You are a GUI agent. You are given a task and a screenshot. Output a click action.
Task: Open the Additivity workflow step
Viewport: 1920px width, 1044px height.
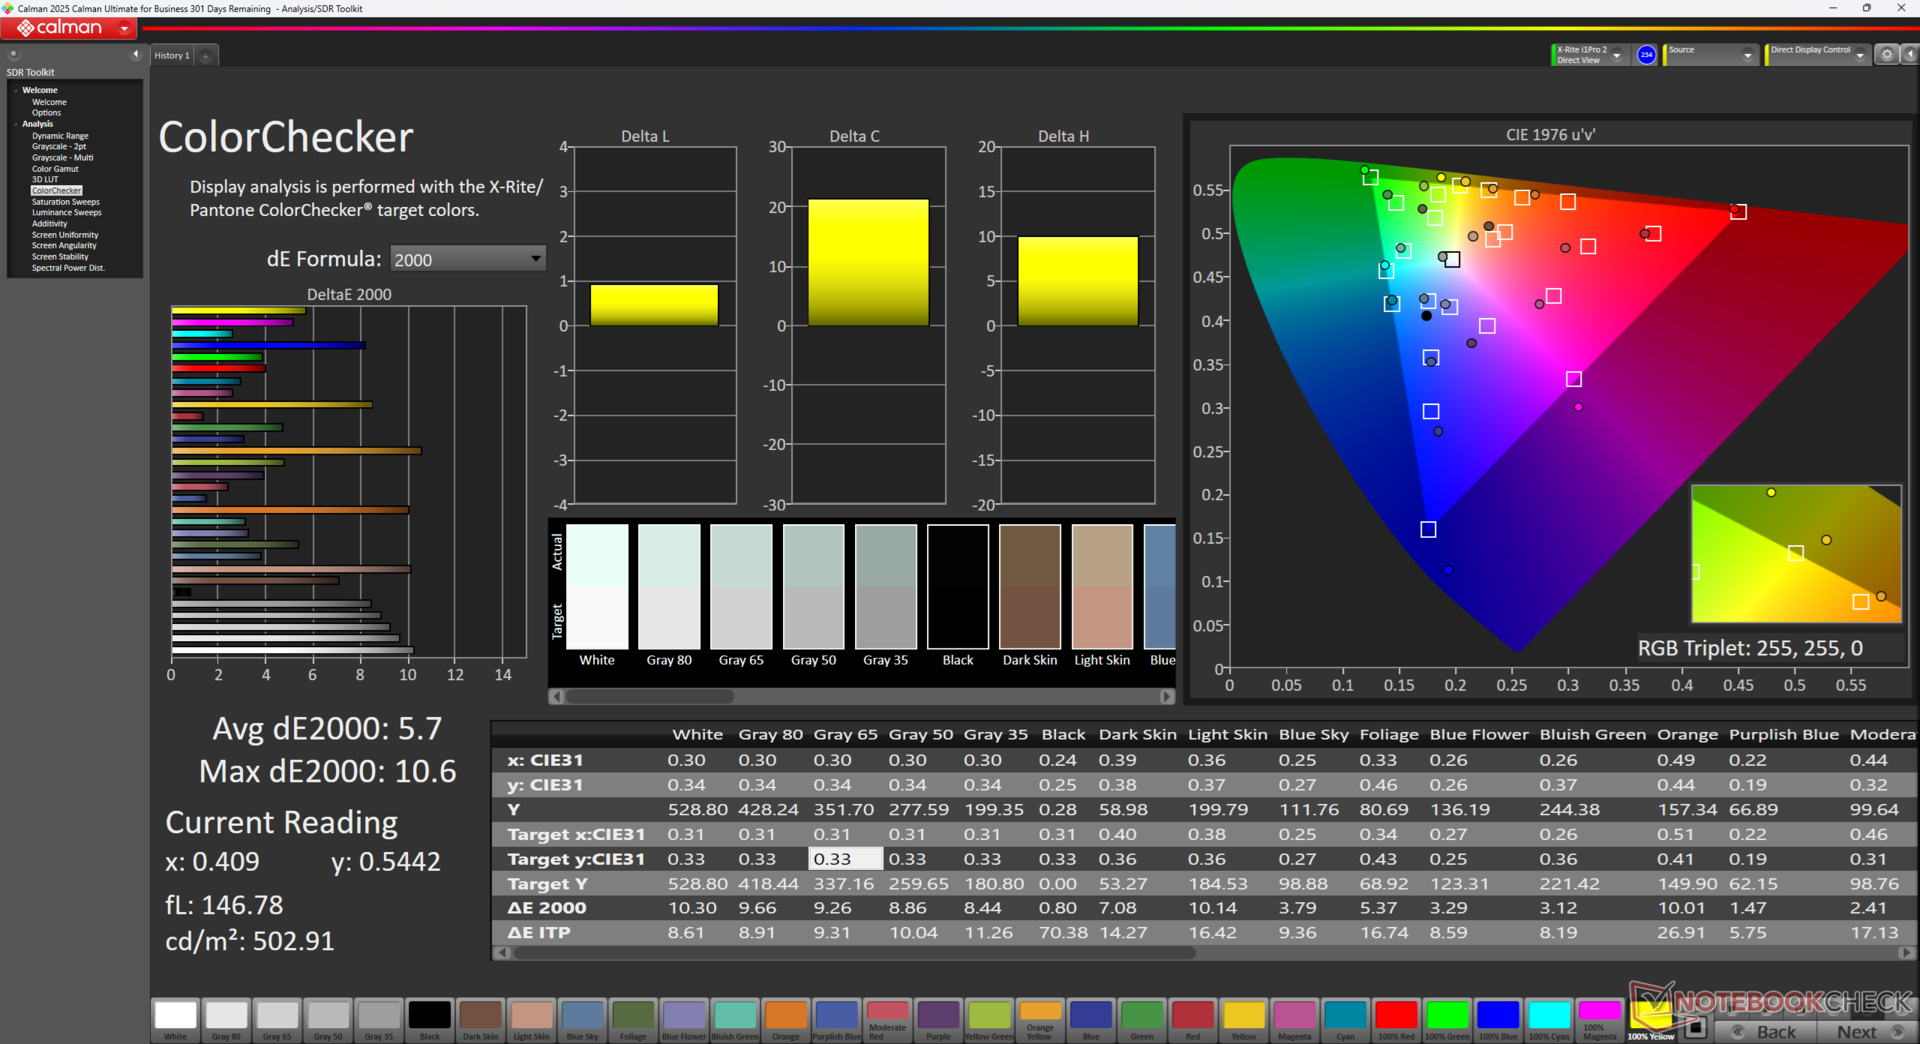pyautogui.click(x=50, y=224)
